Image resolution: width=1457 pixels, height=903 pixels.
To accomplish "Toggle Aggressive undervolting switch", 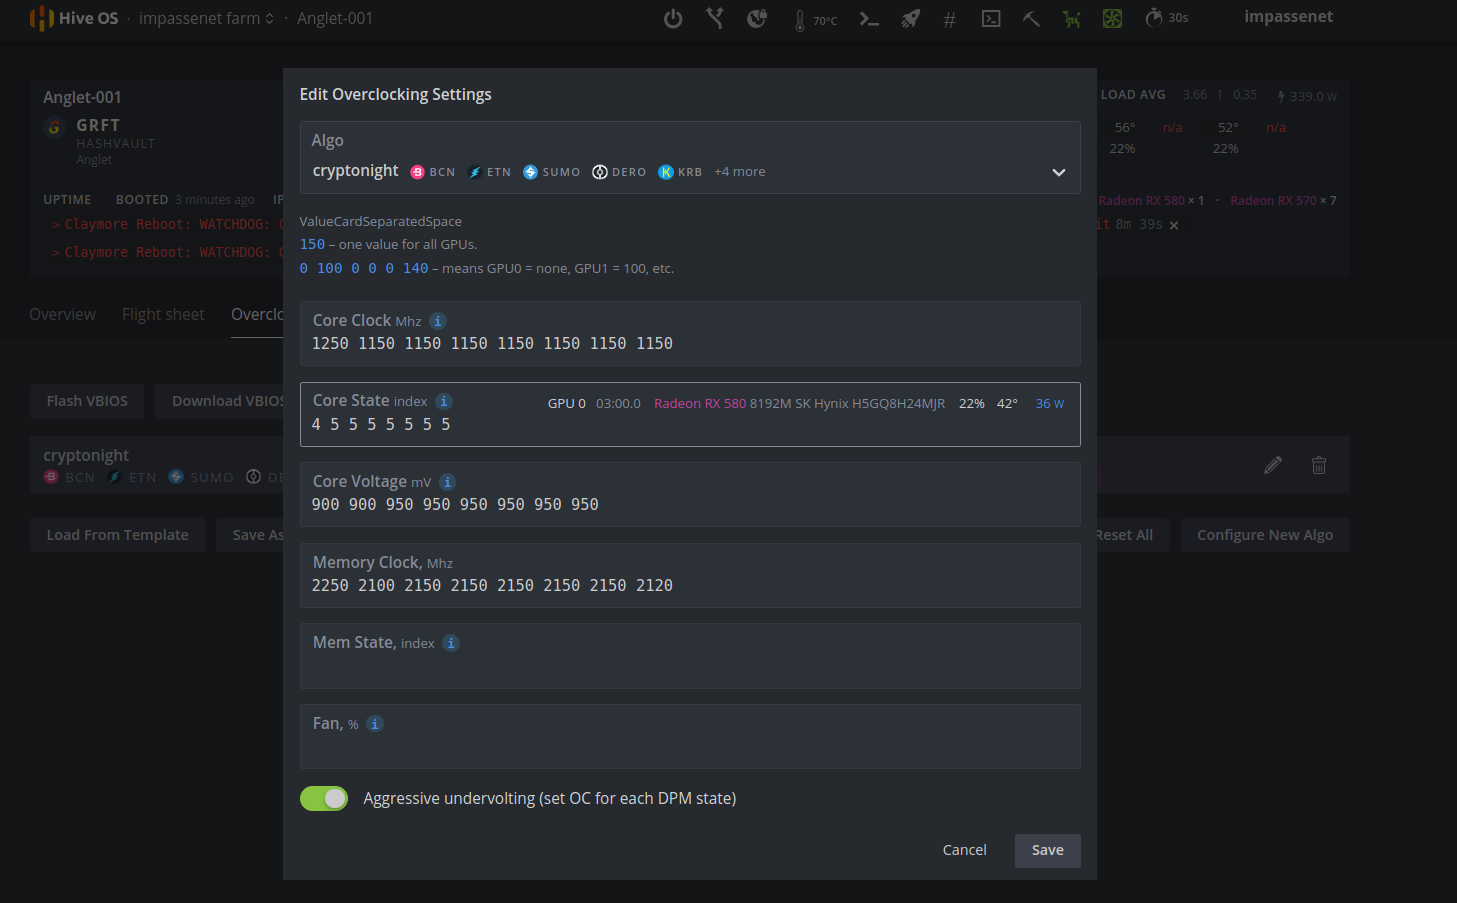I will (x=324, y=798).
